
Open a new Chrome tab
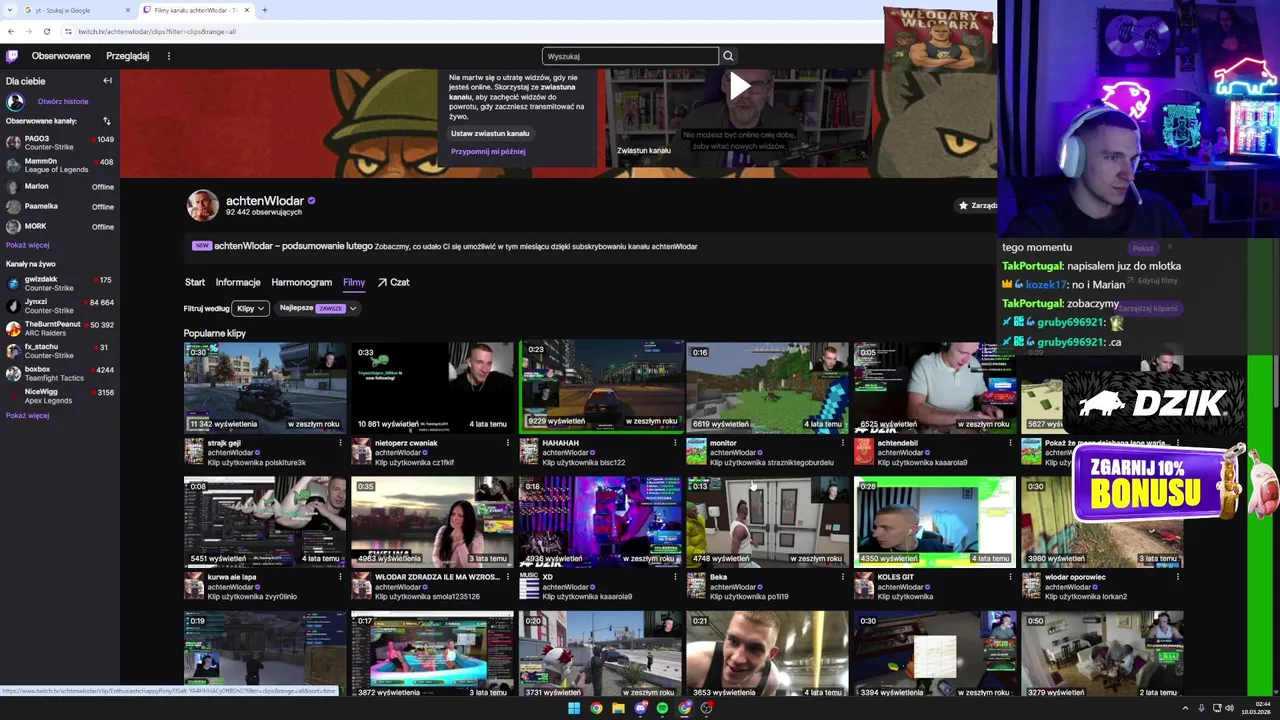(264, 10)
